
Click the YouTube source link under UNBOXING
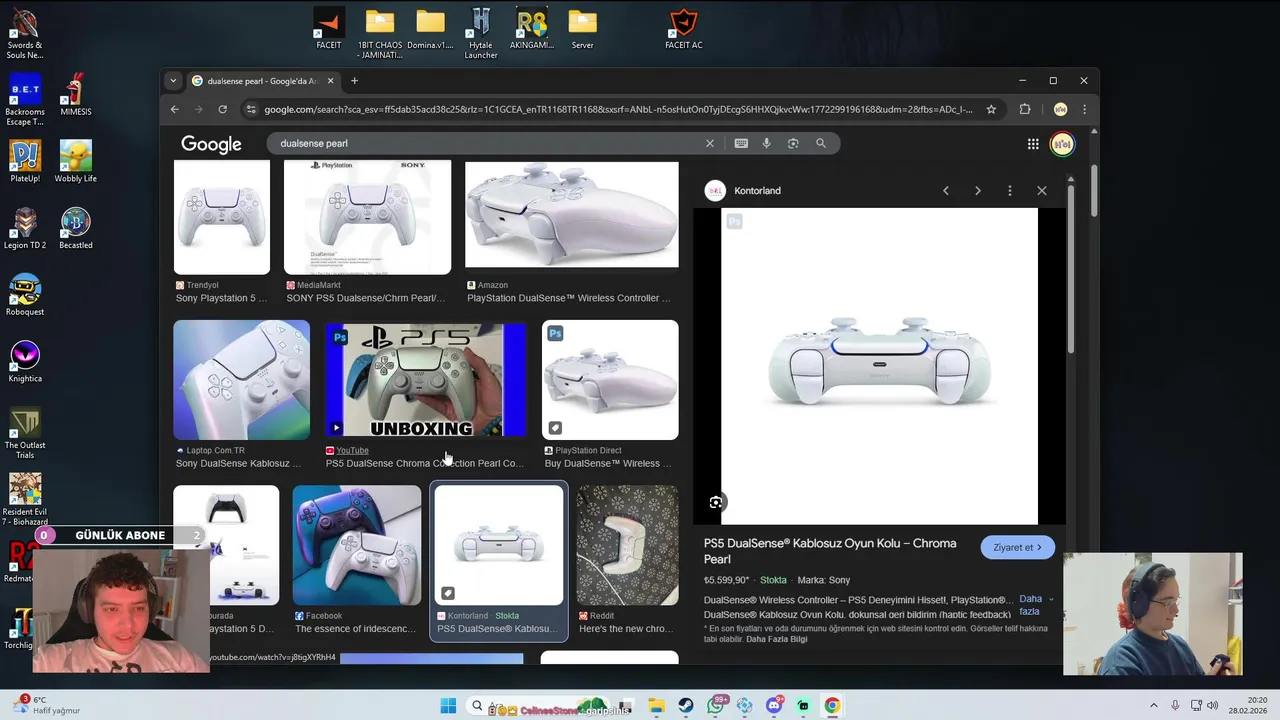[352, 451]
